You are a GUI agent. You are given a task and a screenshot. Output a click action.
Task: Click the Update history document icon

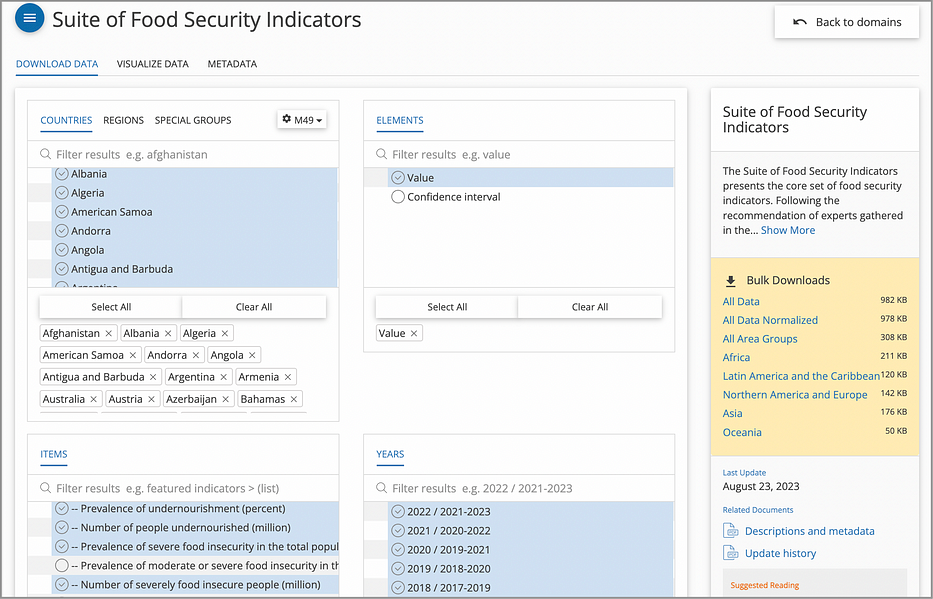point(730,553)
